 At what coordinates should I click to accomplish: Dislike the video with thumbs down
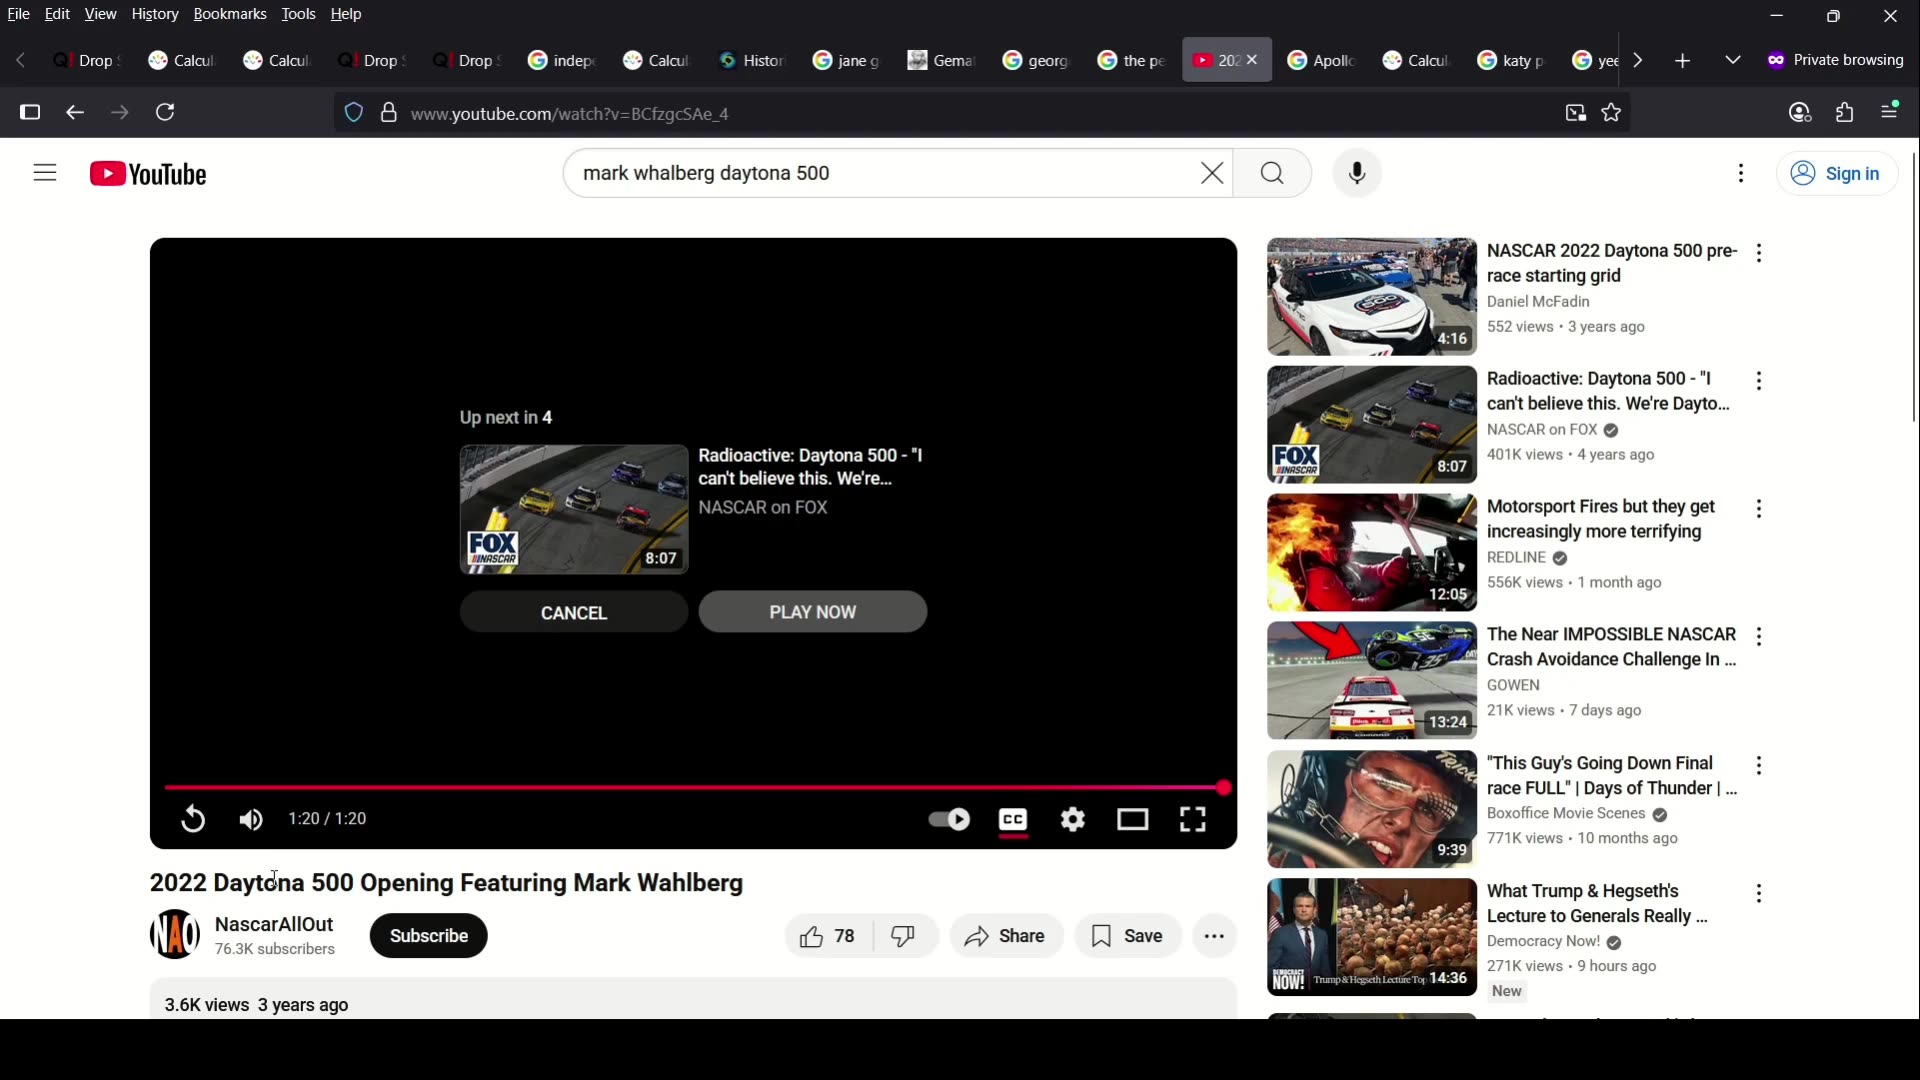point(906,937)
